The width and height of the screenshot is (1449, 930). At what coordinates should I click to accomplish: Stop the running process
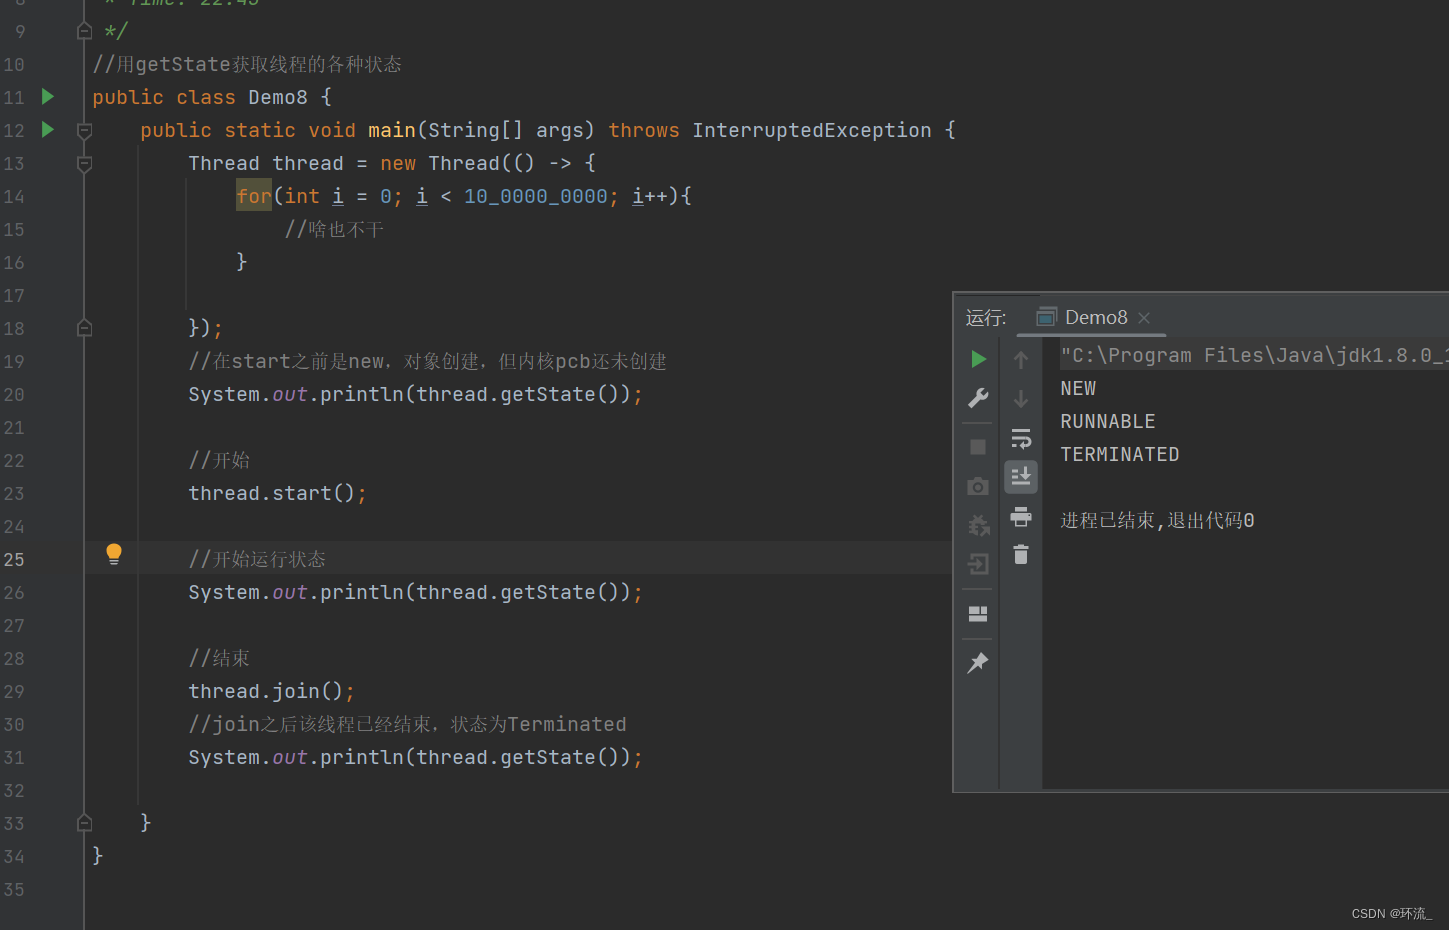[977, 446]
